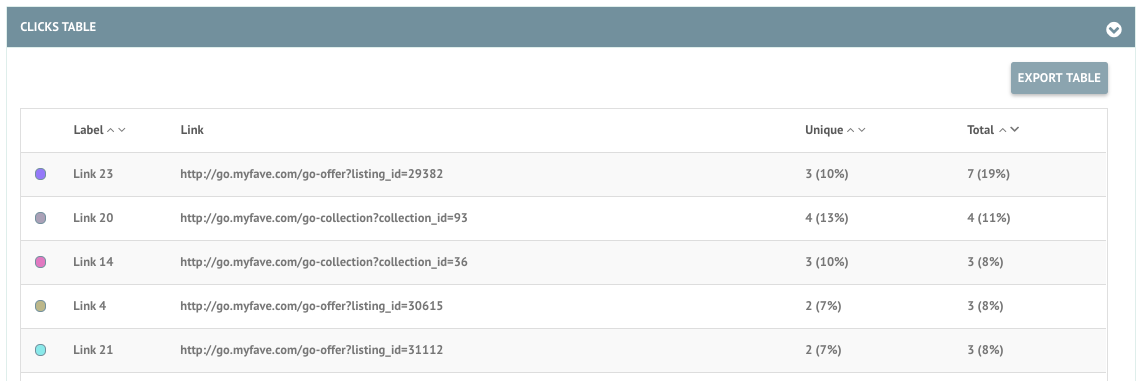Select the cyan Link 21 color swatch
The height and width of the screenshot is (381, 1141).
click(x=41, y=350)
